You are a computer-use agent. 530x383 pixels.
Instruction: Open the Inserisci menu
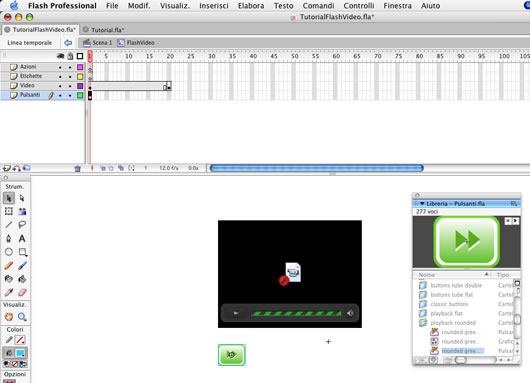pyautogui.click(x=214, y=6)
